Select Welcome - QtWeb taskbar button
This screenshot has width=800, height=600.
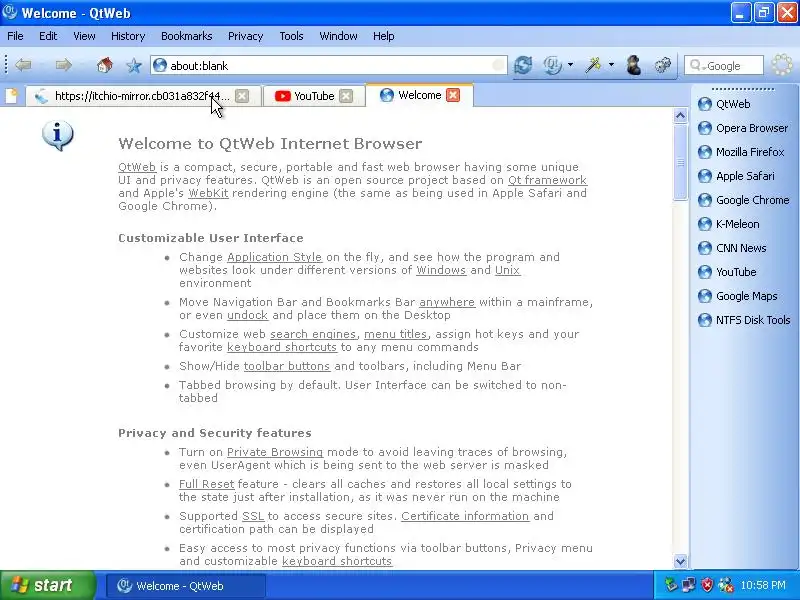pos(186,586)
